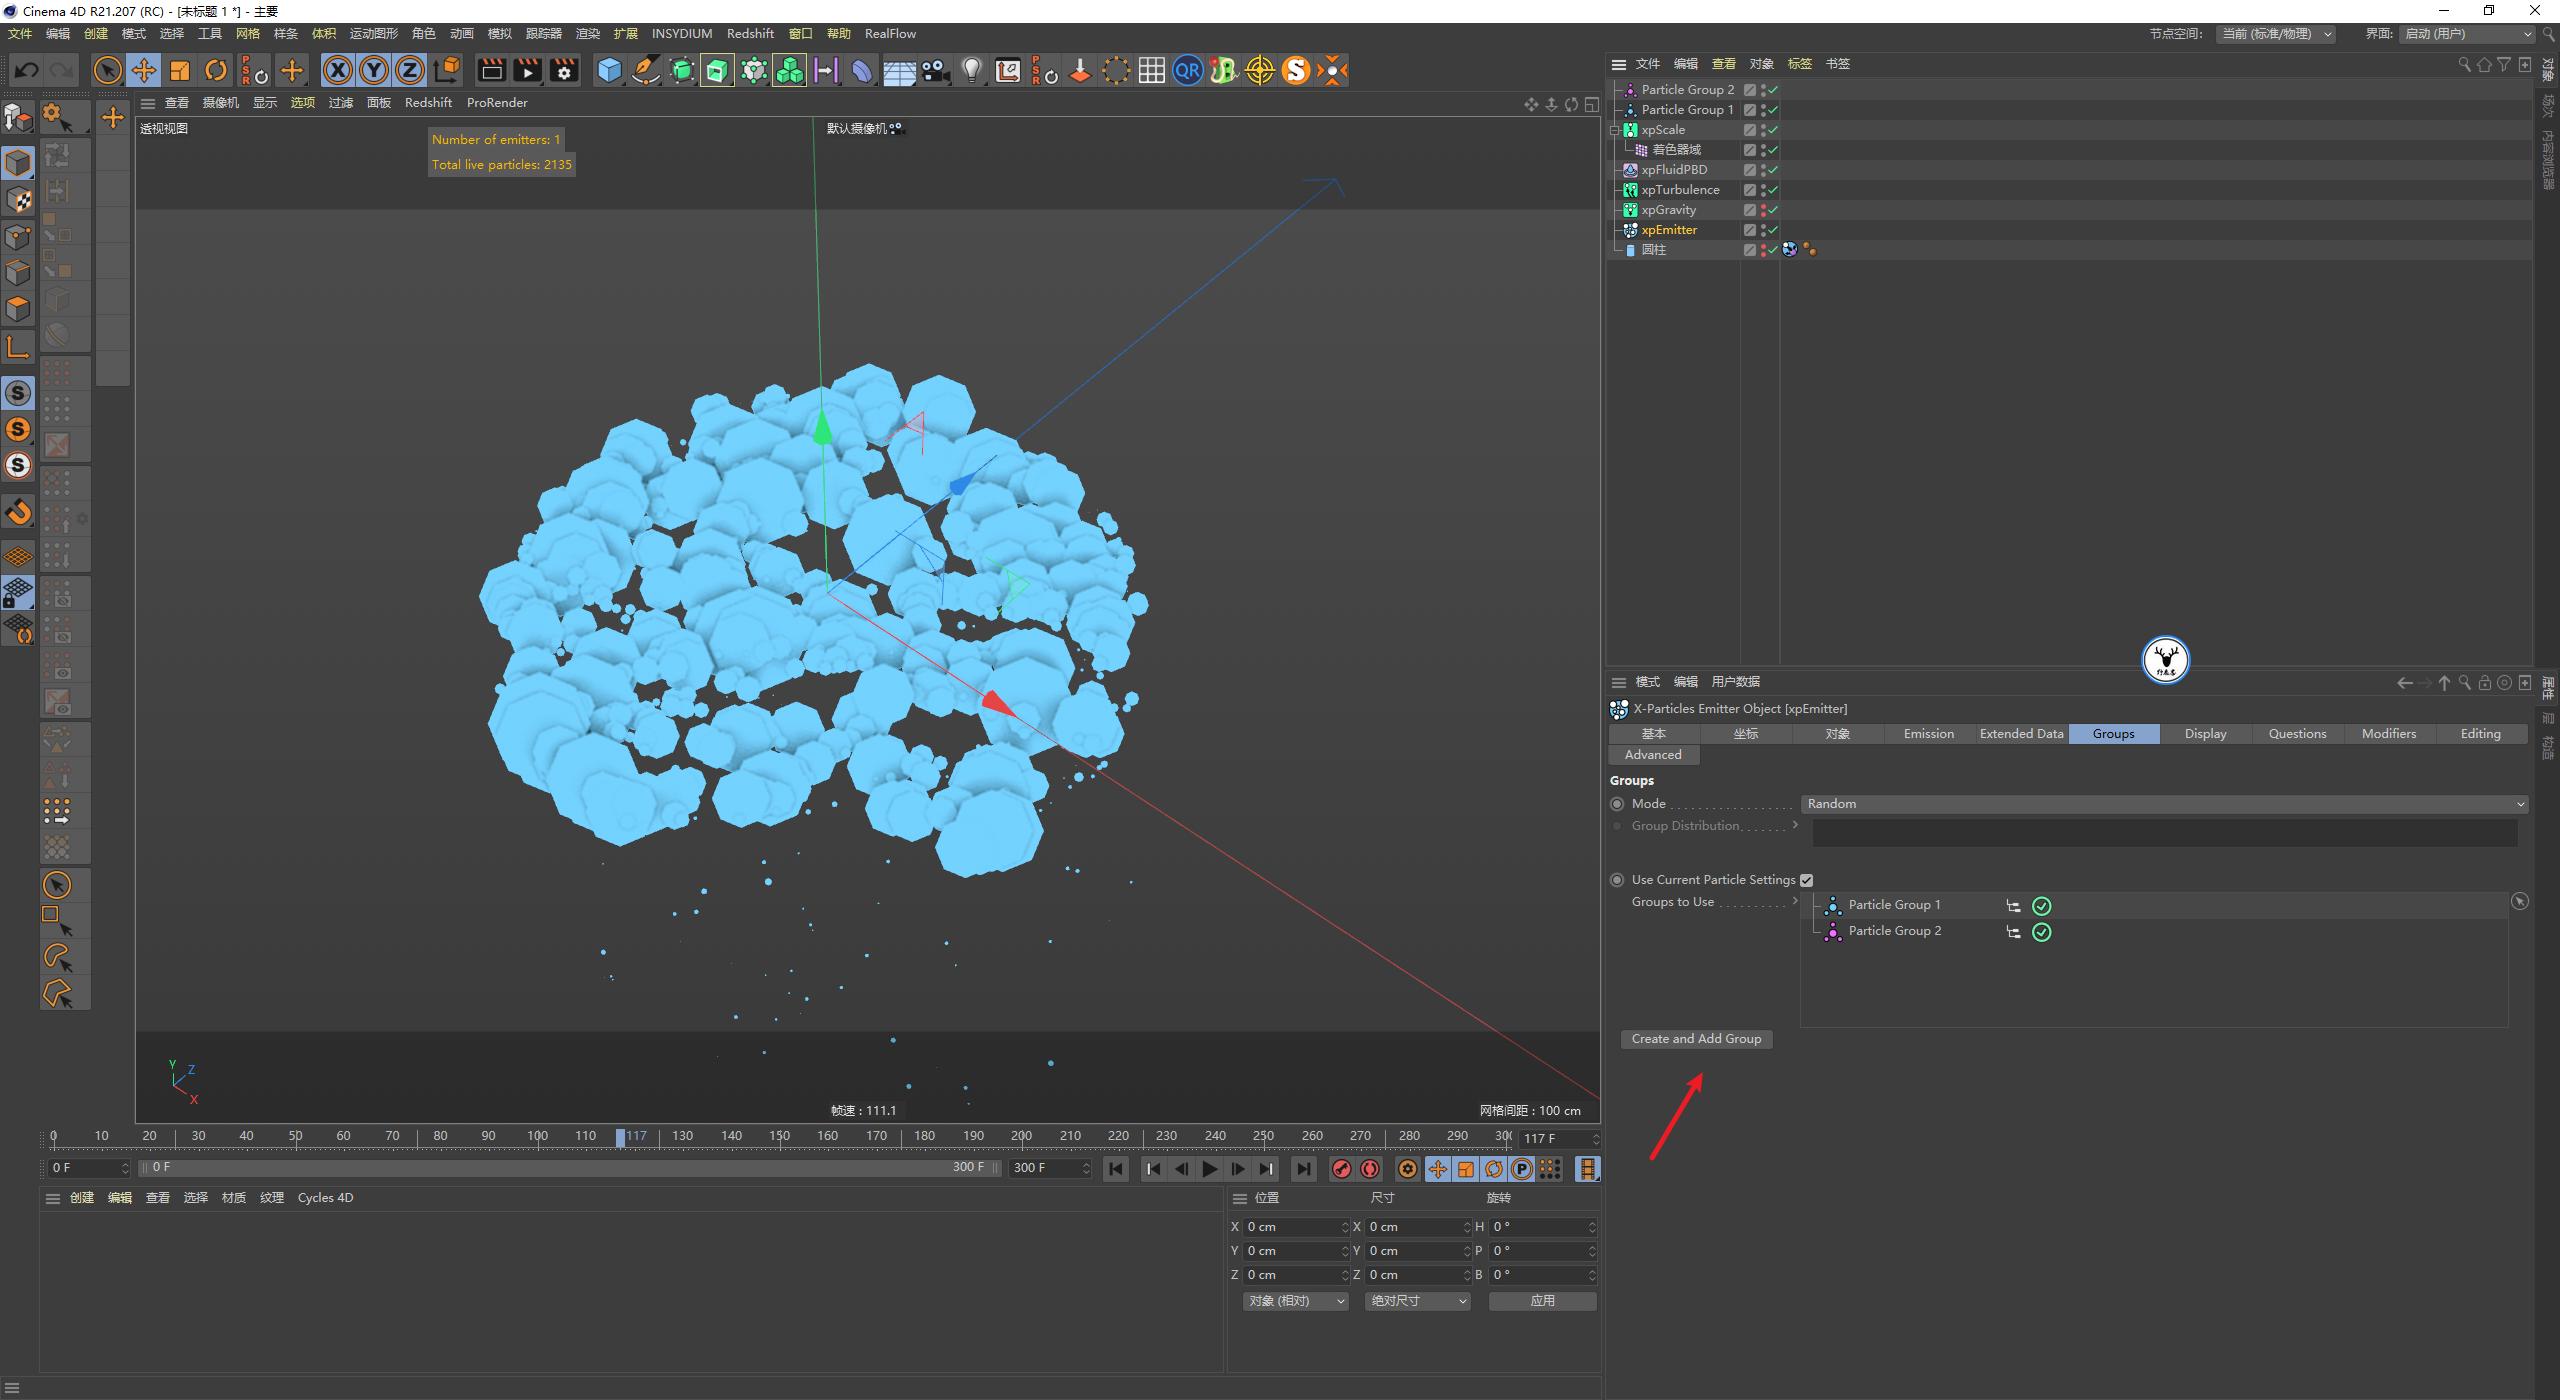Select the xpEmitter object in the Object Manager

click(x=1670, y=229)
